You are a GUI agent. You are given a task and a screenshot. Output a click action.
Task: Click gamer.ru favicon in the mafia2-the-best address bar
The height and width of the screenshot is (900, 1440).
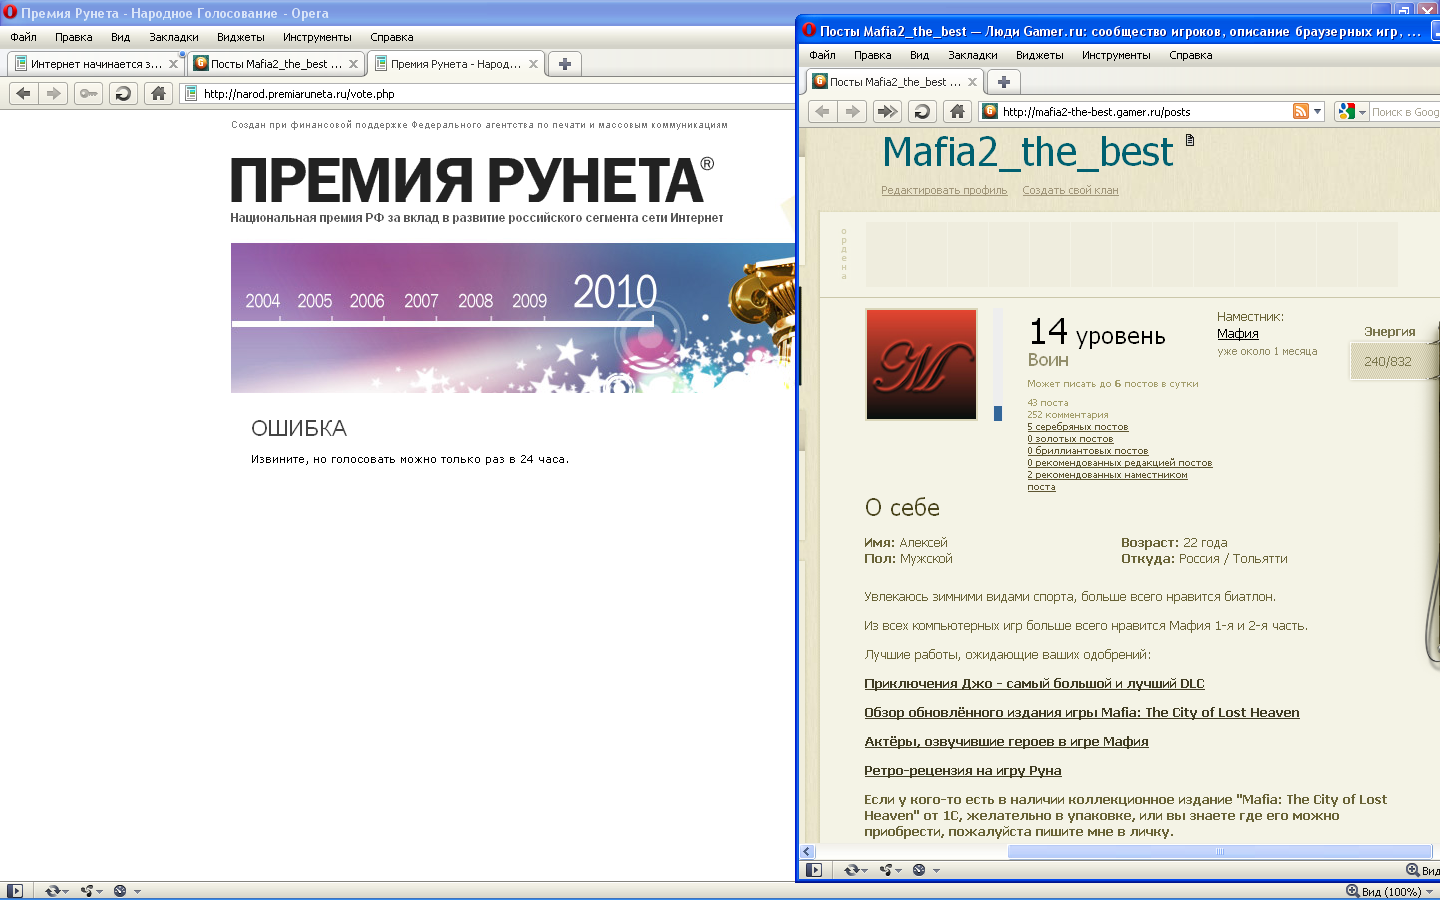(x=990, y=111)
